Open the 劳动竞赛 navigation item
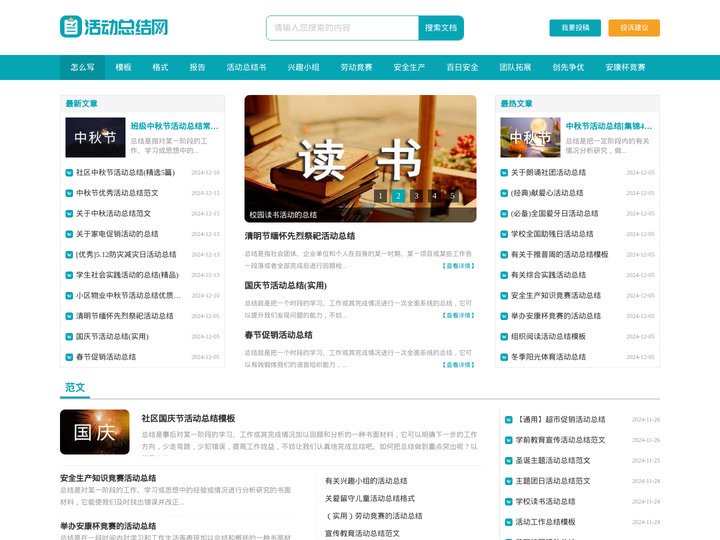720x540 pixels. 356,68
